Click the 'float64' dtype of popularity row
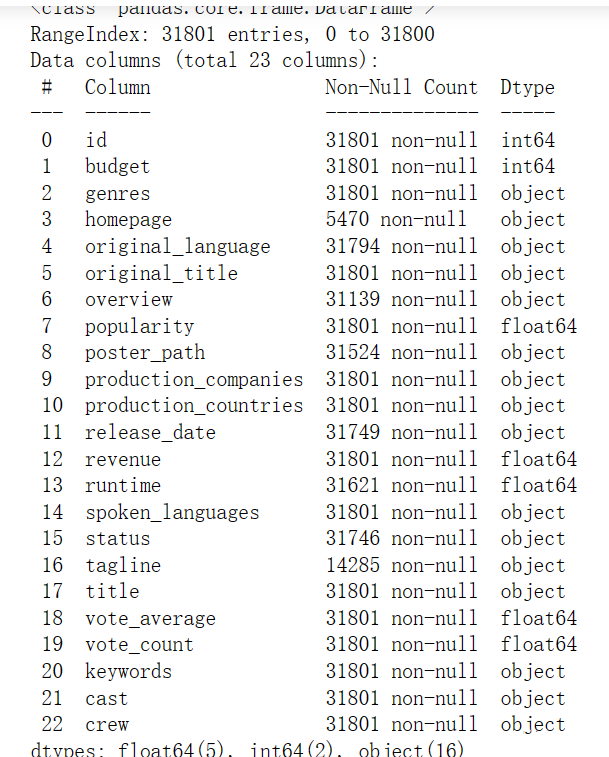 (538, 326)
